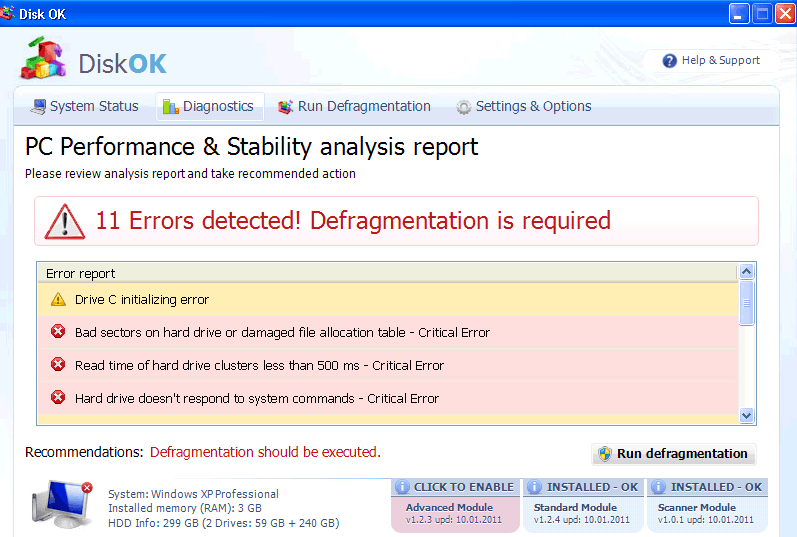Enable the Advanced Module panel
The width and height of the screenshot is (797, 537).
coord(455,506)
